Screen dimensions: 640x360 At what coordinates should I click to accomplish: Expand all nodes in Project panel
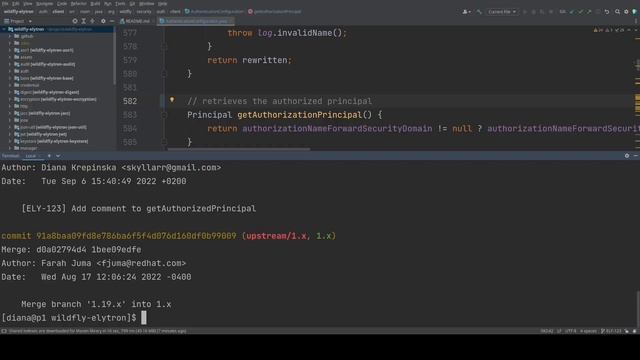[84, 21]
